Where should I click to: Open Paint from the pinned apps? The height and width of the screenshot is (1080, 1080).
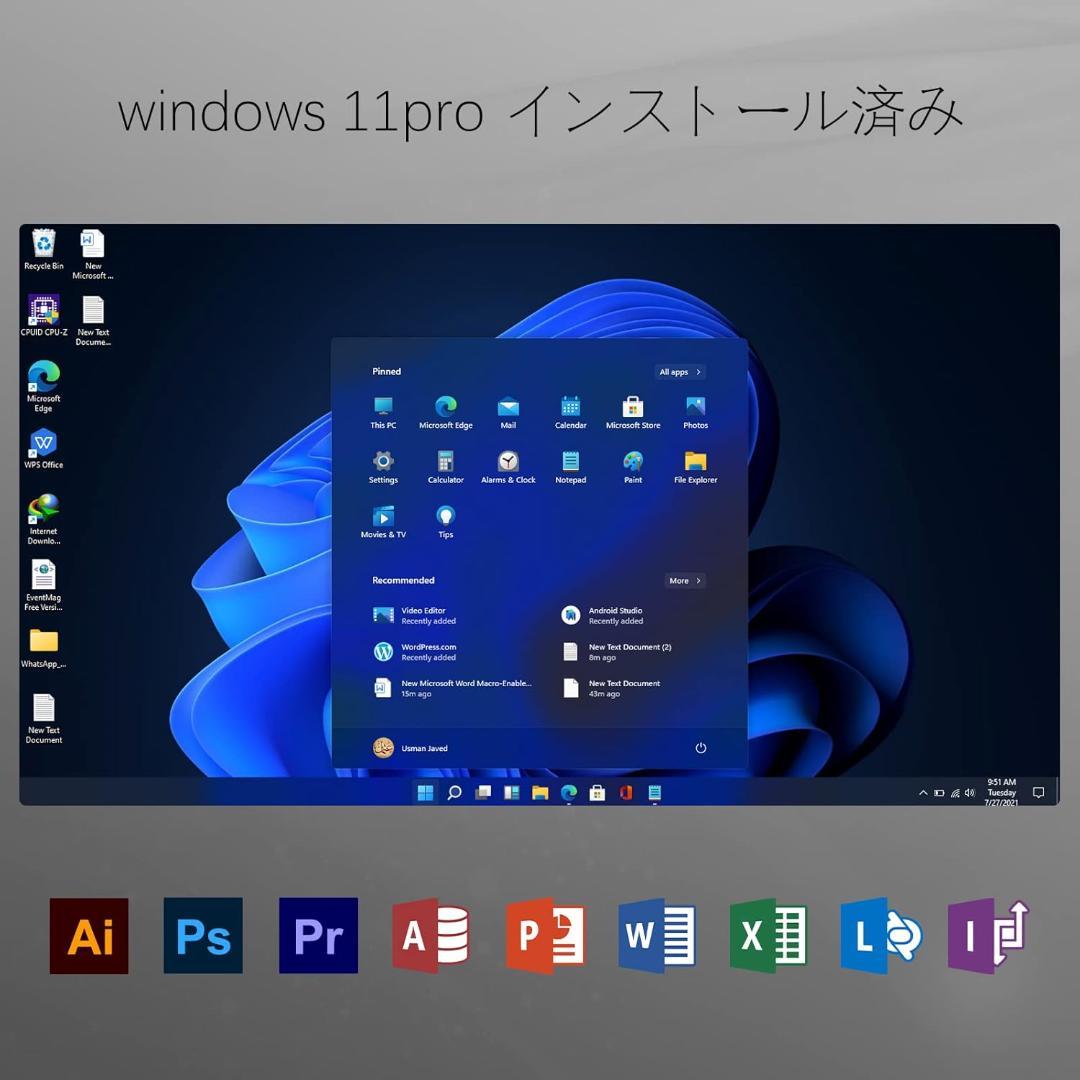coord(632,463)
